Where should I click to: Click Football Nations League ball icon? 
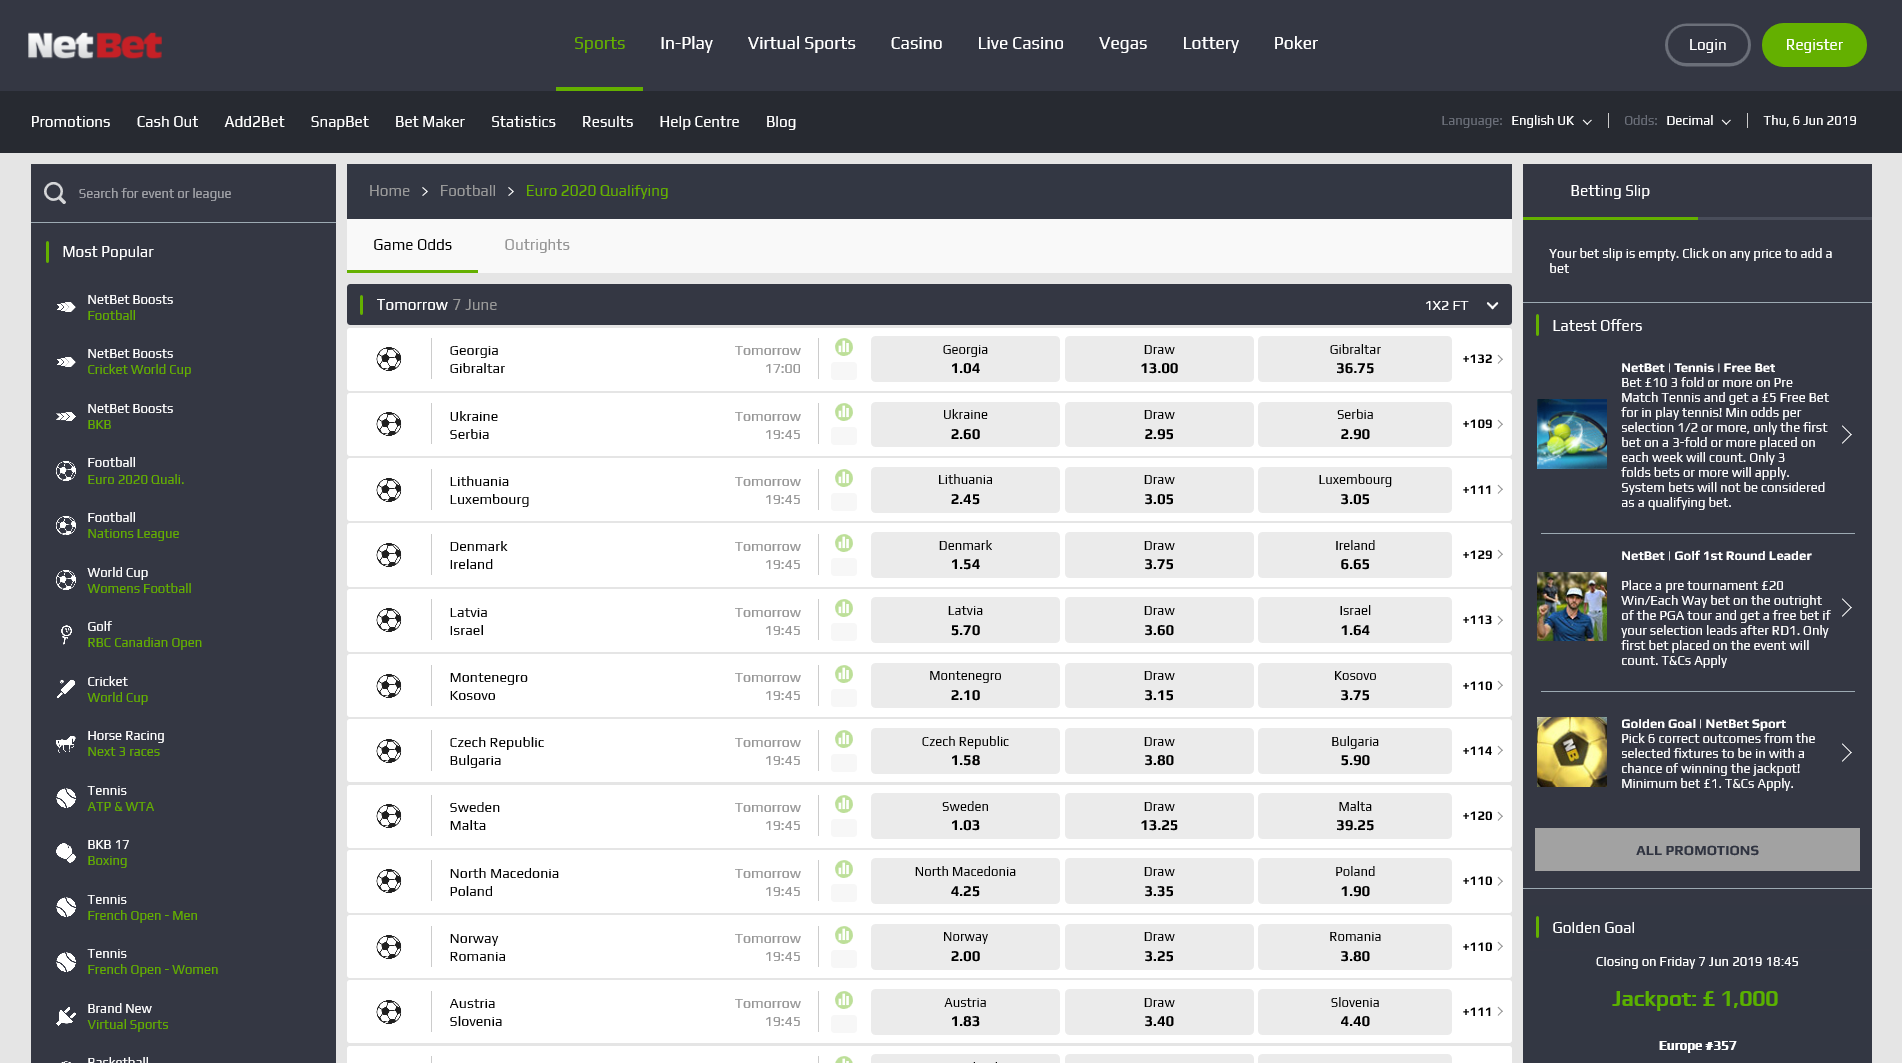coord(66,525)
